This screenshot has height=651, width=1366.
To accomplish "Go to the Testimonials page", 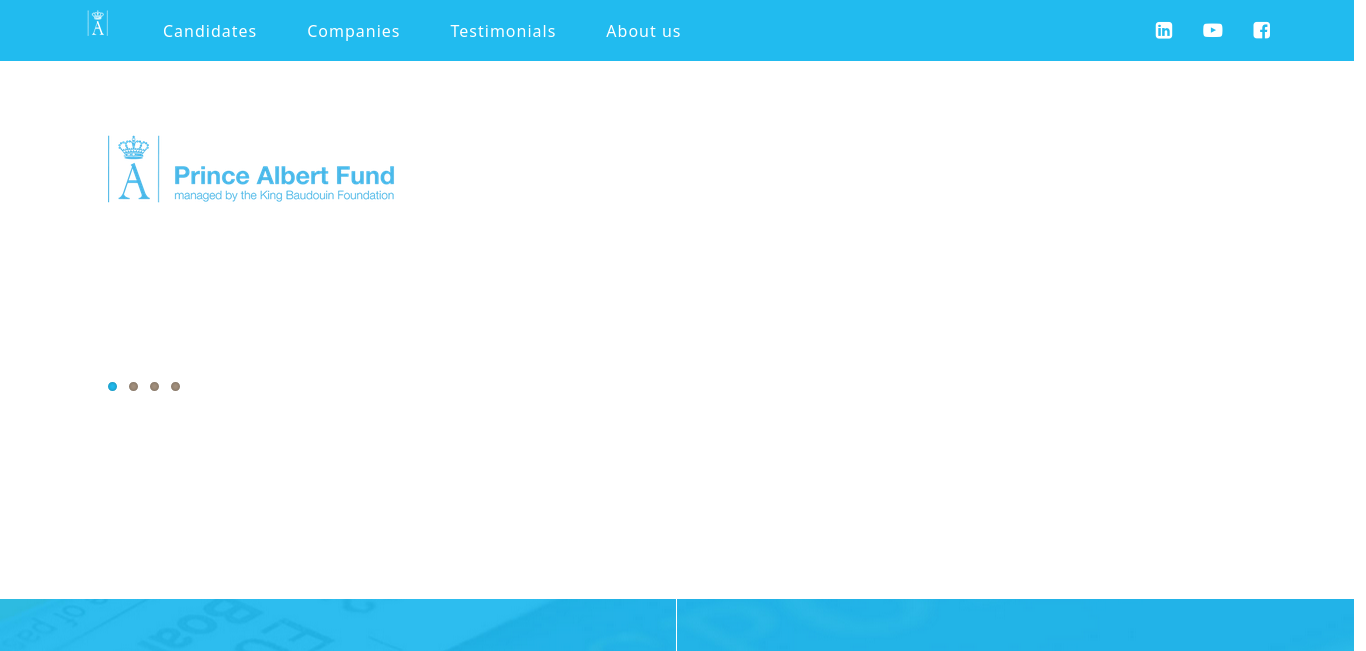I will tap(503, 31).
